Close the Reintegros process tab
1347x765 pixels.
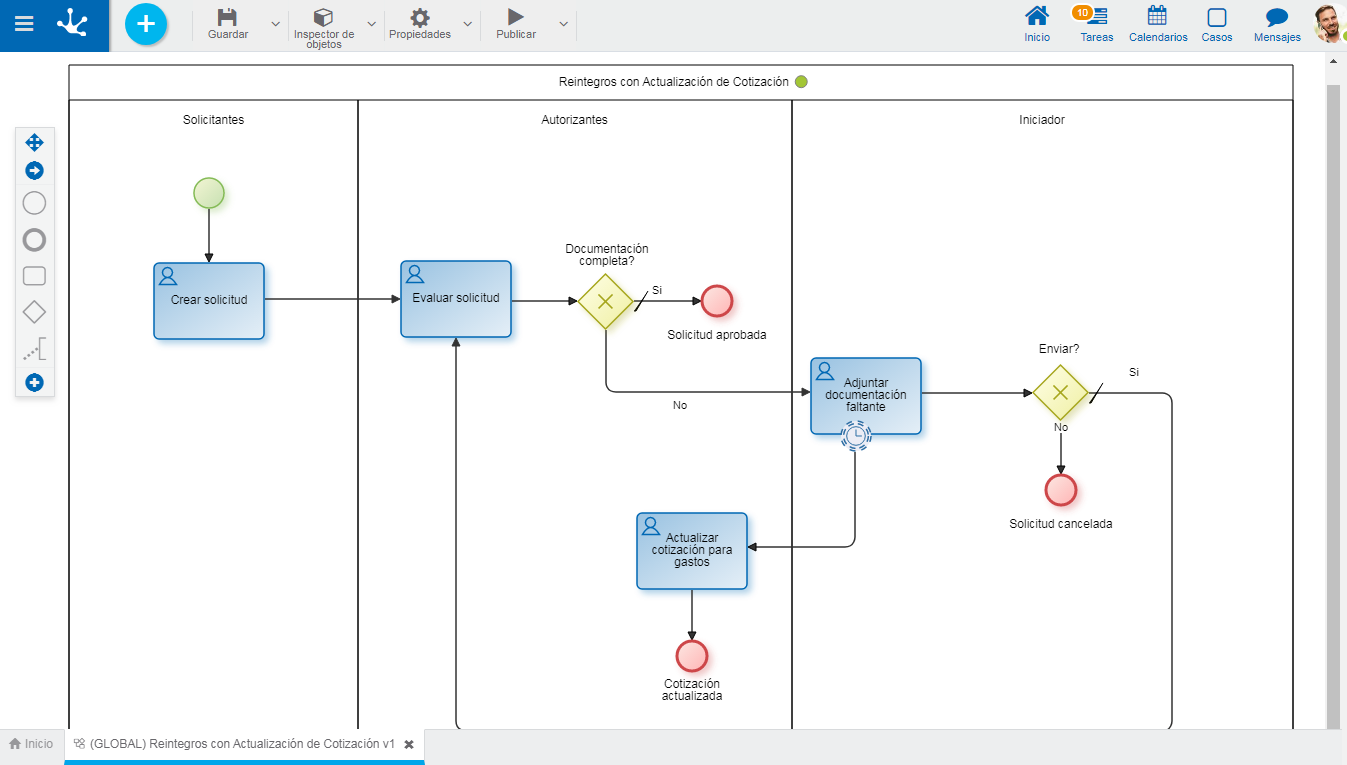tap(409, 745)
